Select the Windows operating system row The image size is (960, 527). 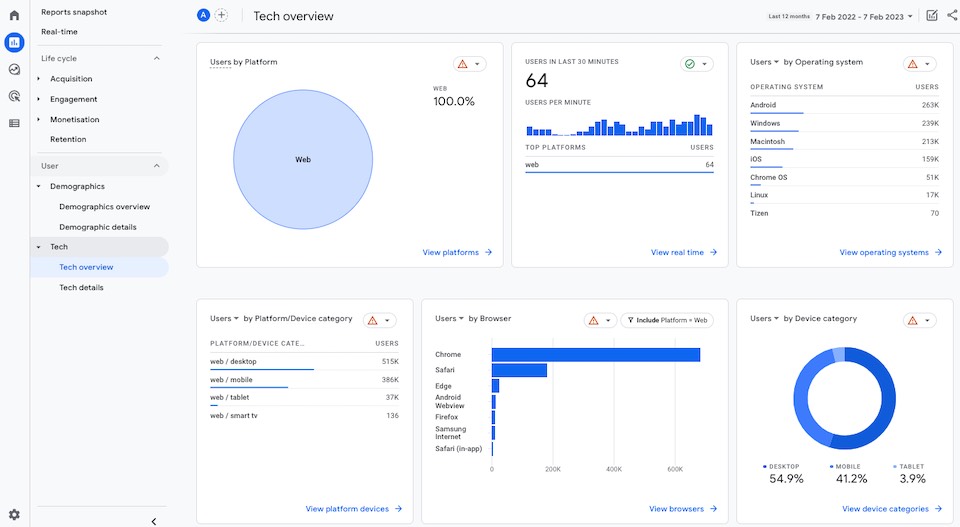point(844,124)
